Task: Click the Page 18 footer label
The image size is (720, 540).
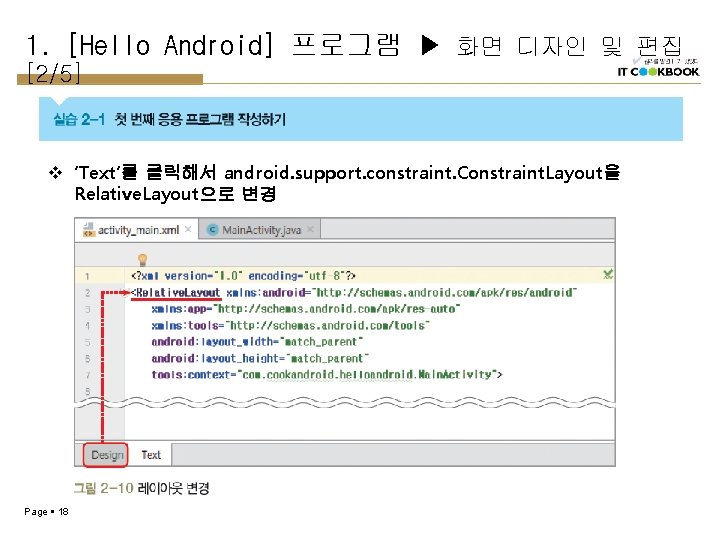Action: 46,512
